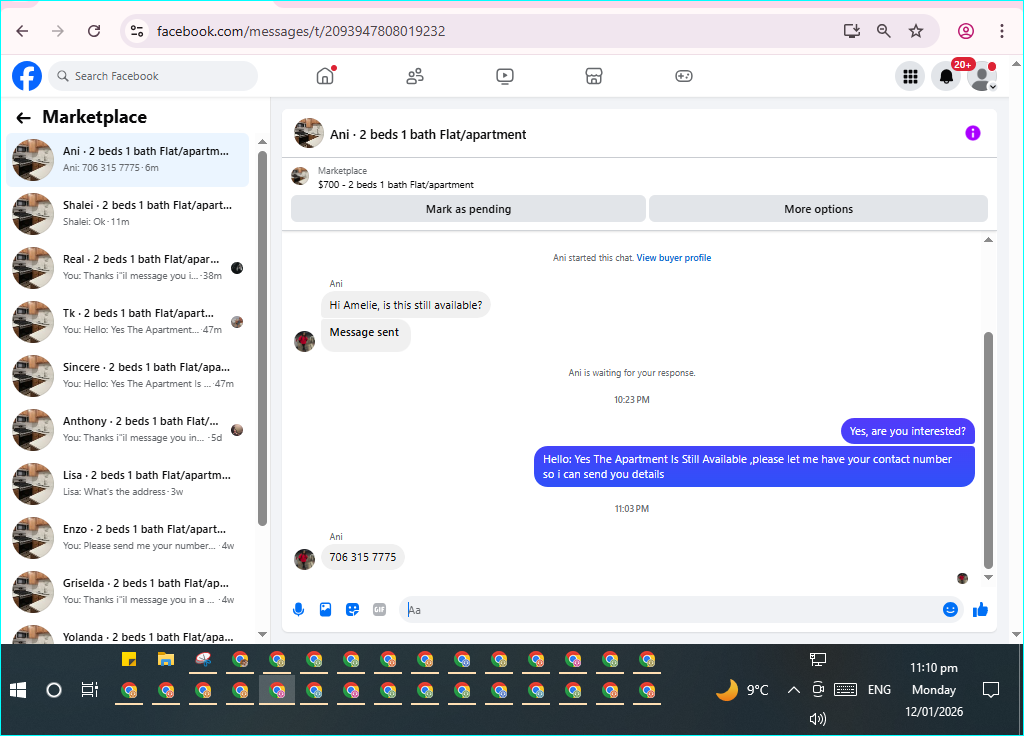Show hidden system tray icons chevron
1024x736 pixels.
[793, 690]
